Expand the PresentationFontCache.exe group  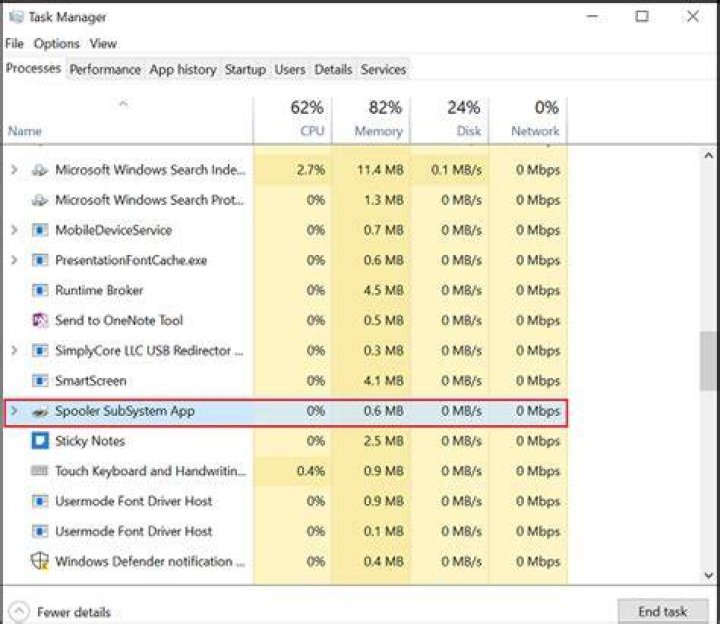point(14,260)
